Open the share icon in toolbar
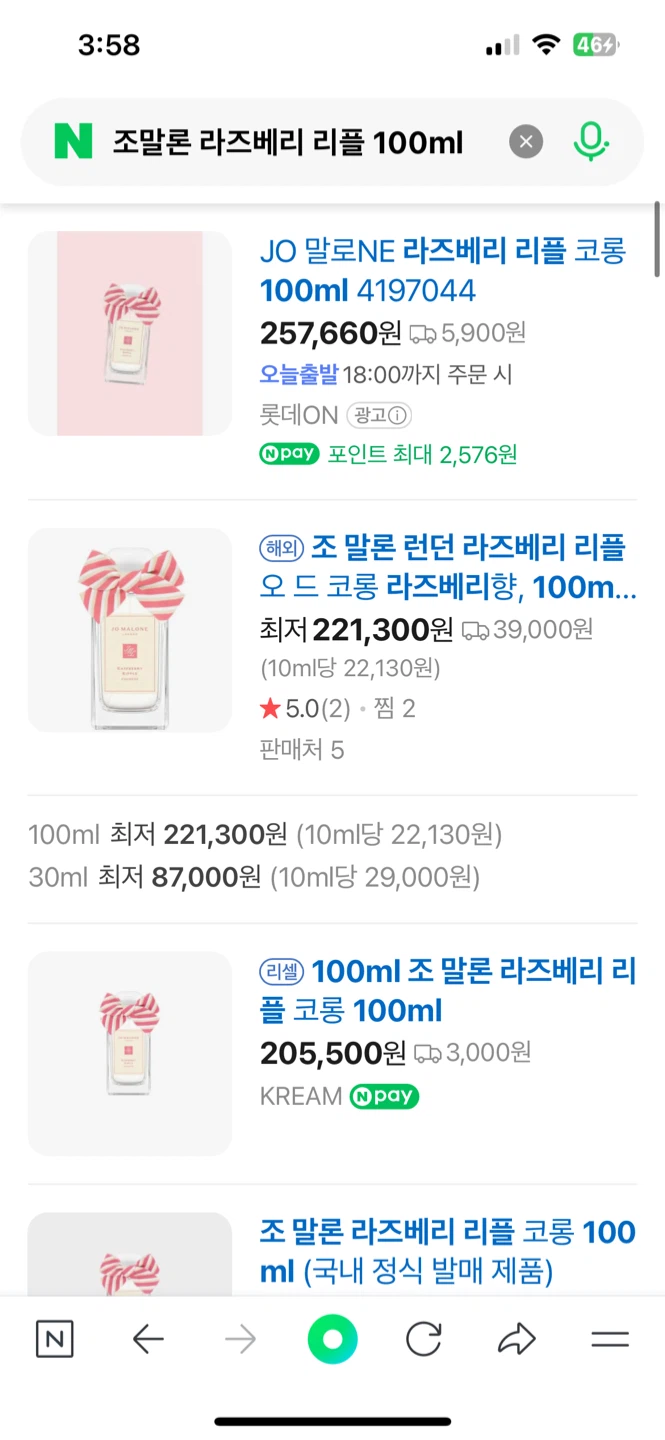Screen dimensions: 665x1440 coord(517,1338)
